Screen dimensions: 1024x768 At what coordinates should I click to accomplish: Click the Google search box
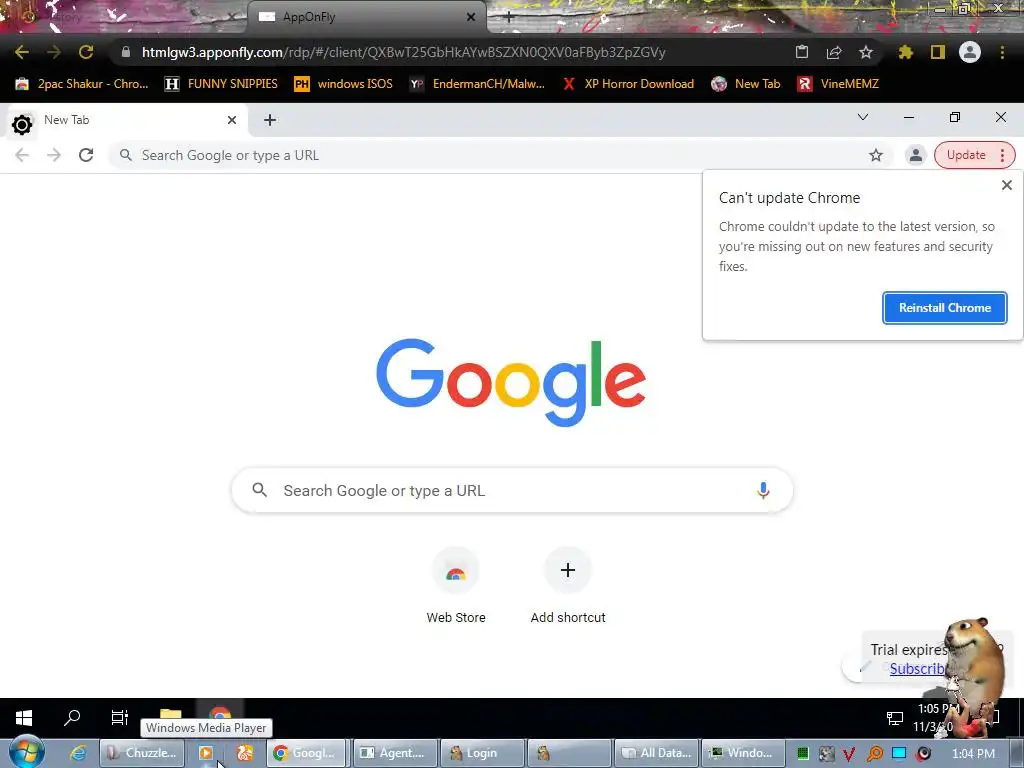click(512, 490)
